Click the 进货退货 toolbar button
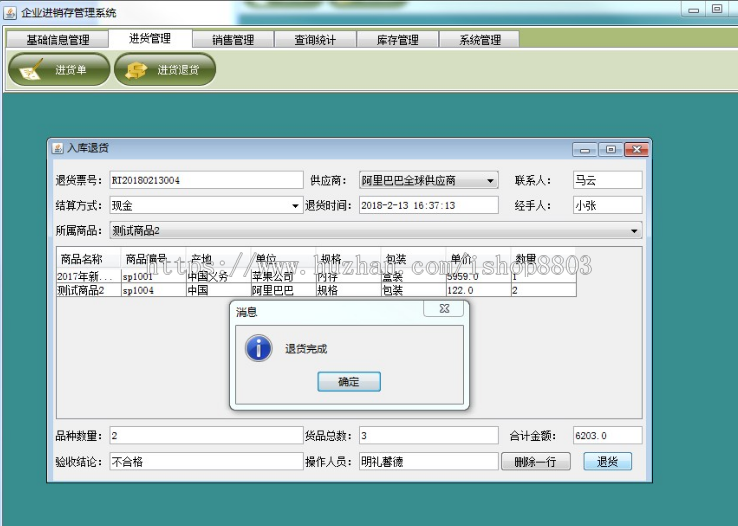Image resolution: width=738 pixels, height=526 pixels. coord(165,70)
